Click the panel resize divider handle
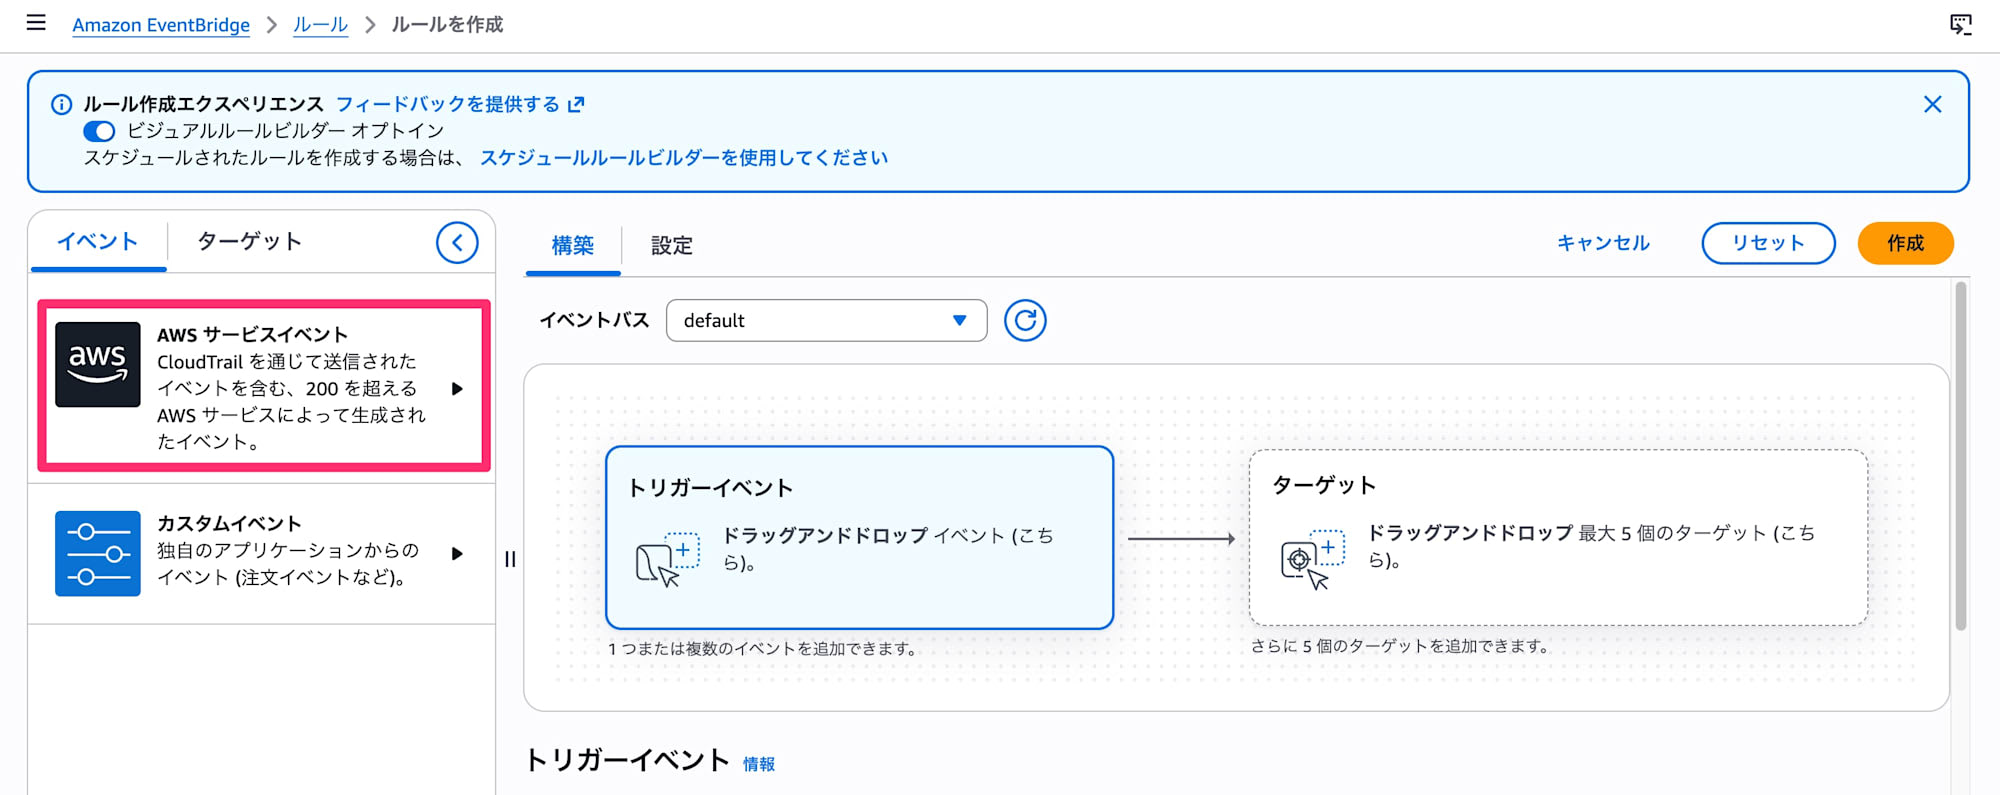2000x795 pixels. (x=510, y=559)
